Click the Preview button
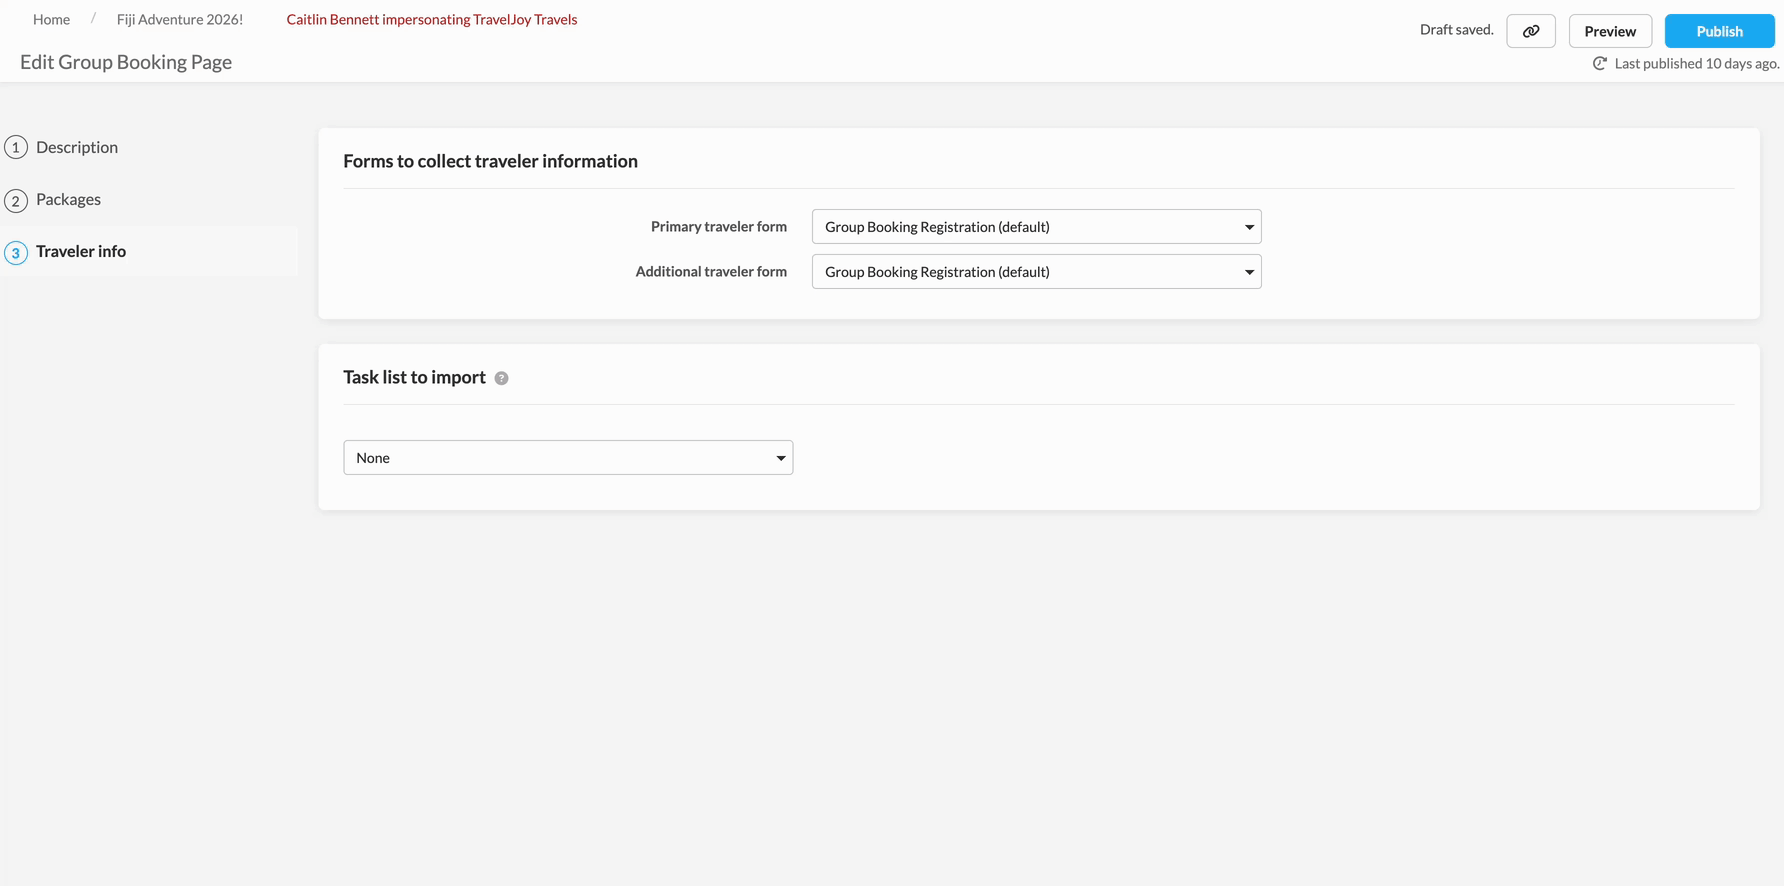 (1609, 31)
